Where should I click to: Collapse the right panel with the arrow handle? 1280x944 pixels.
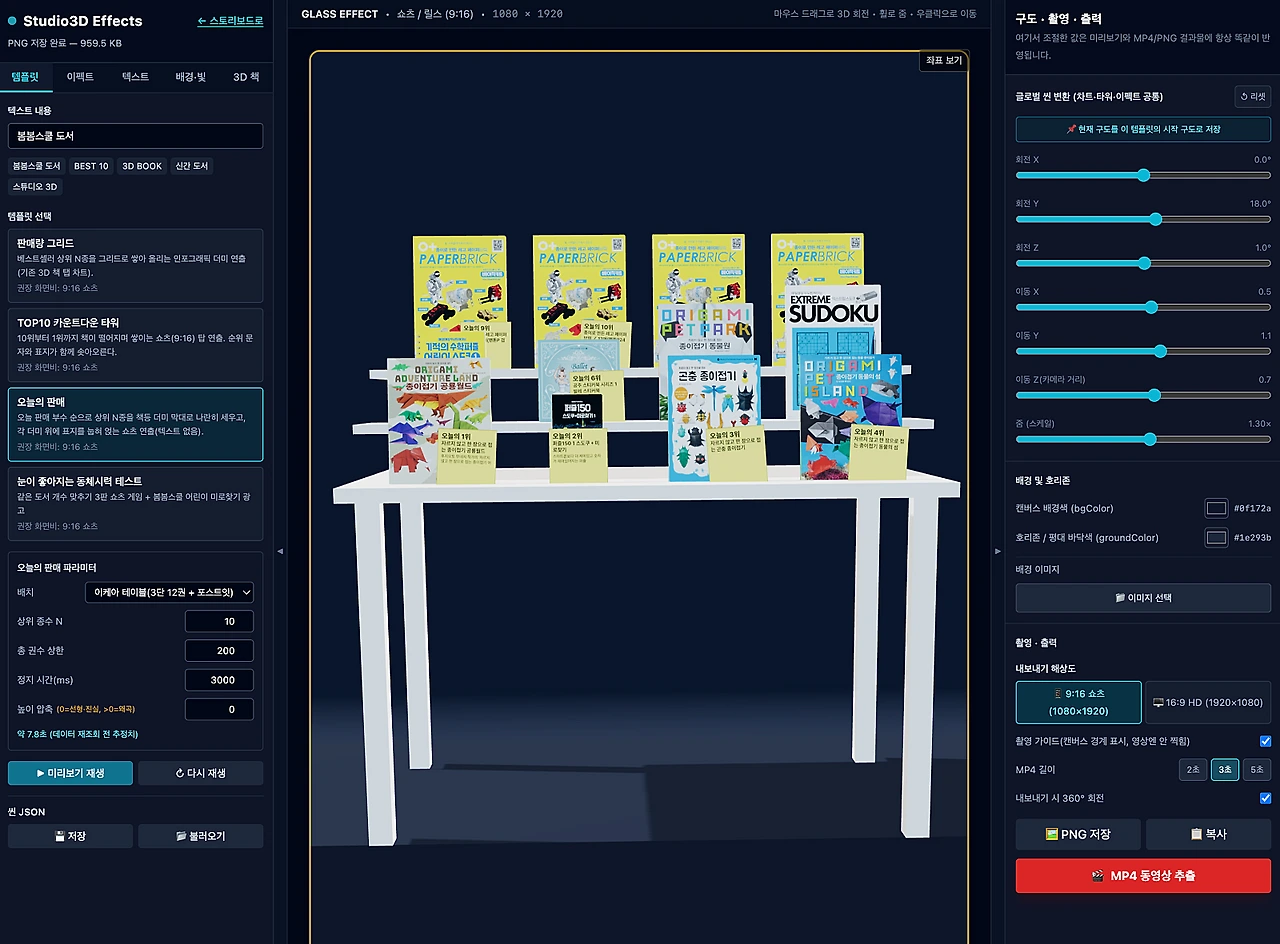point(997,551)
